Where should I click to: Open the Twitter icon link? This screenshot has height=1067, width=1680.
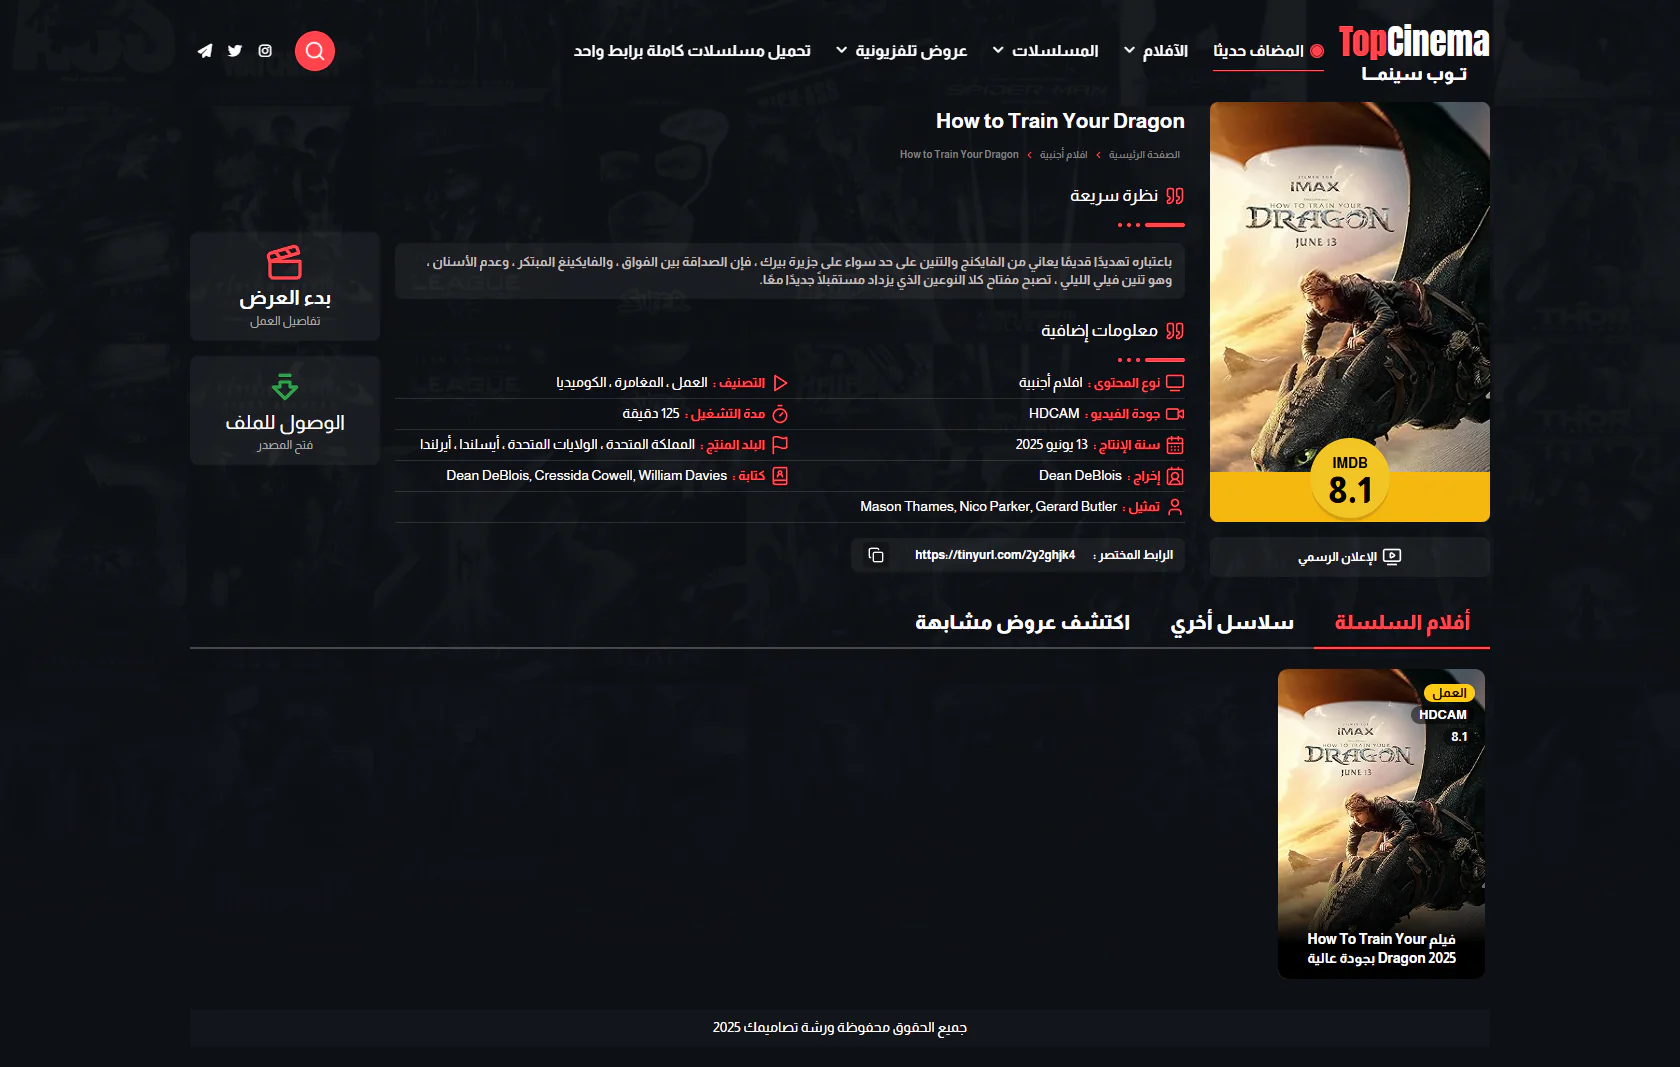(235, 51)
